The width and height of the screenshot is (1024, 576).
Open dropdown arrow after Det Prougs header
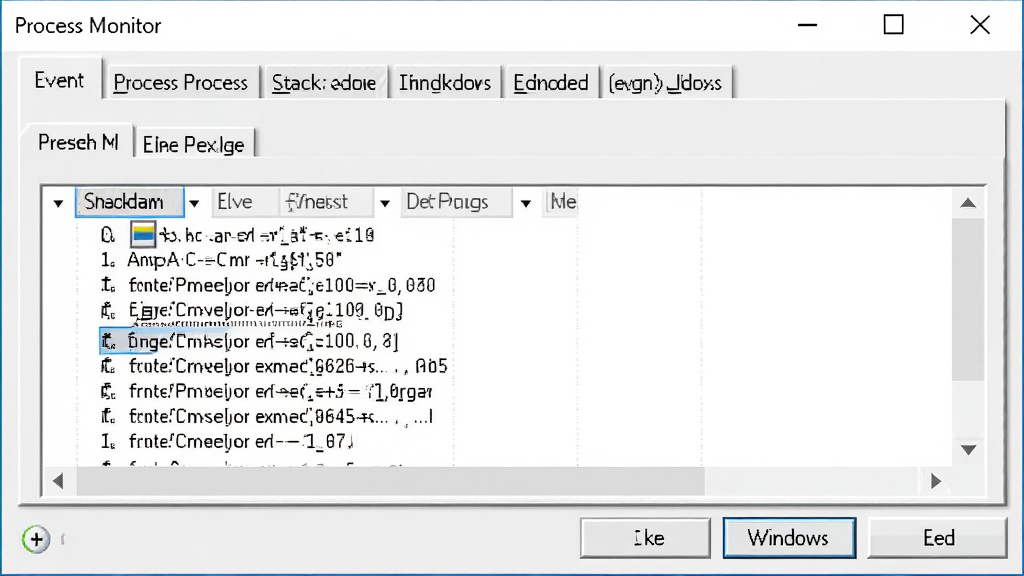tap(526, 203)
